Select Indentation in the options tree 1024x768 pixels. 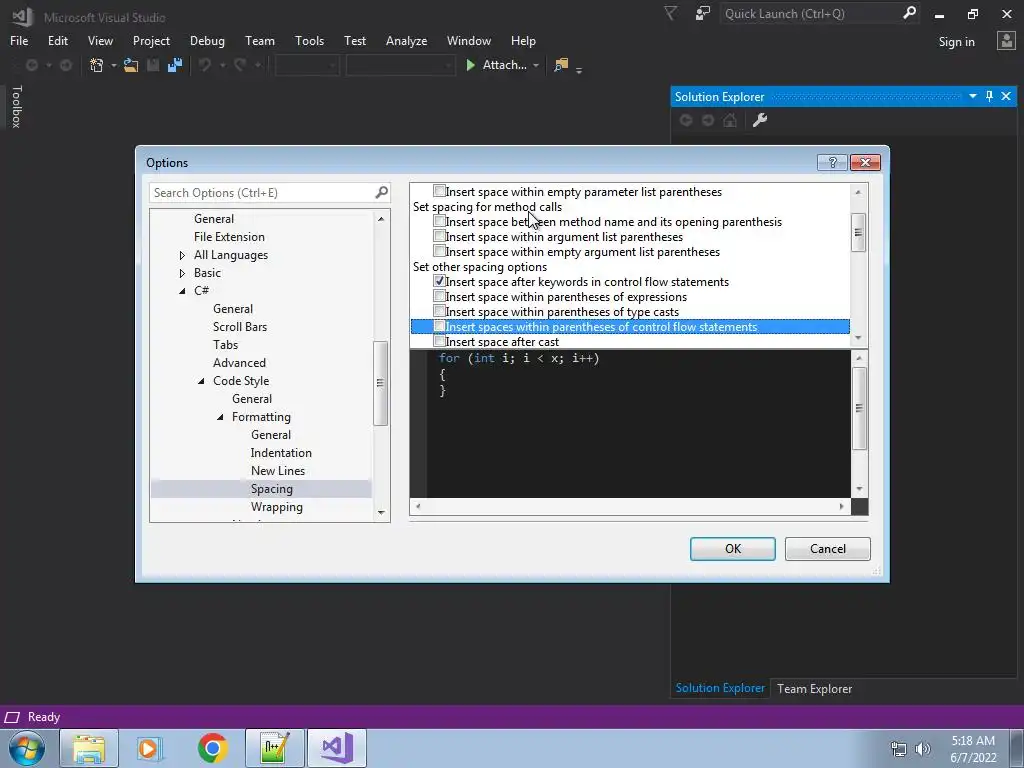pyautogui.click(x=281, y=453)
